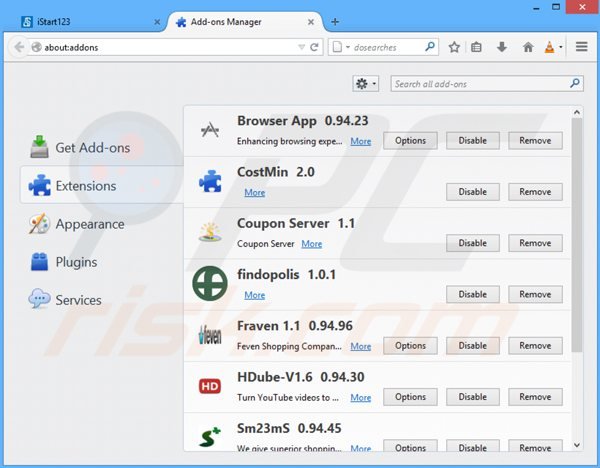Click the Fraven extension logo

point(210,335)
